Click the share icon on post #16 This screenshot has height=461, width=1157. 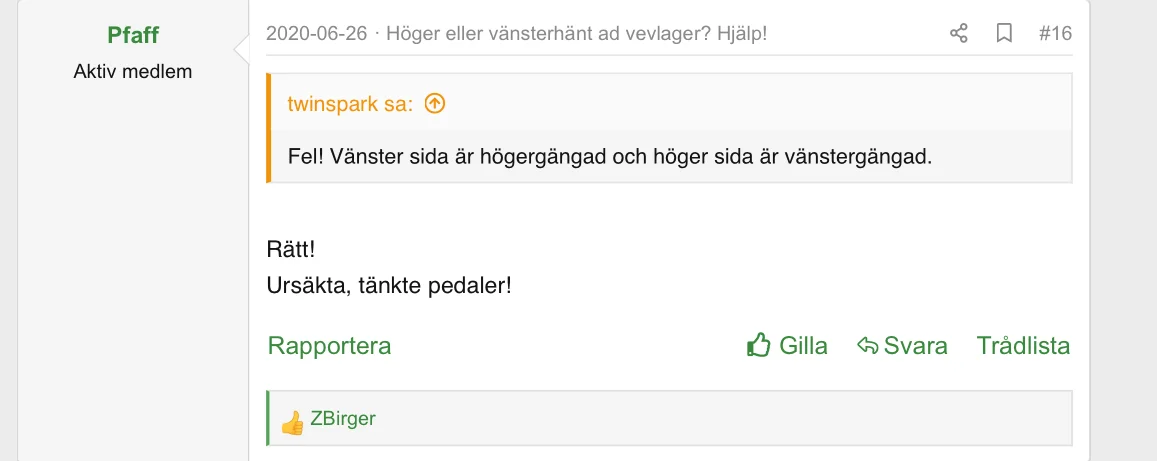coord(959,33)
